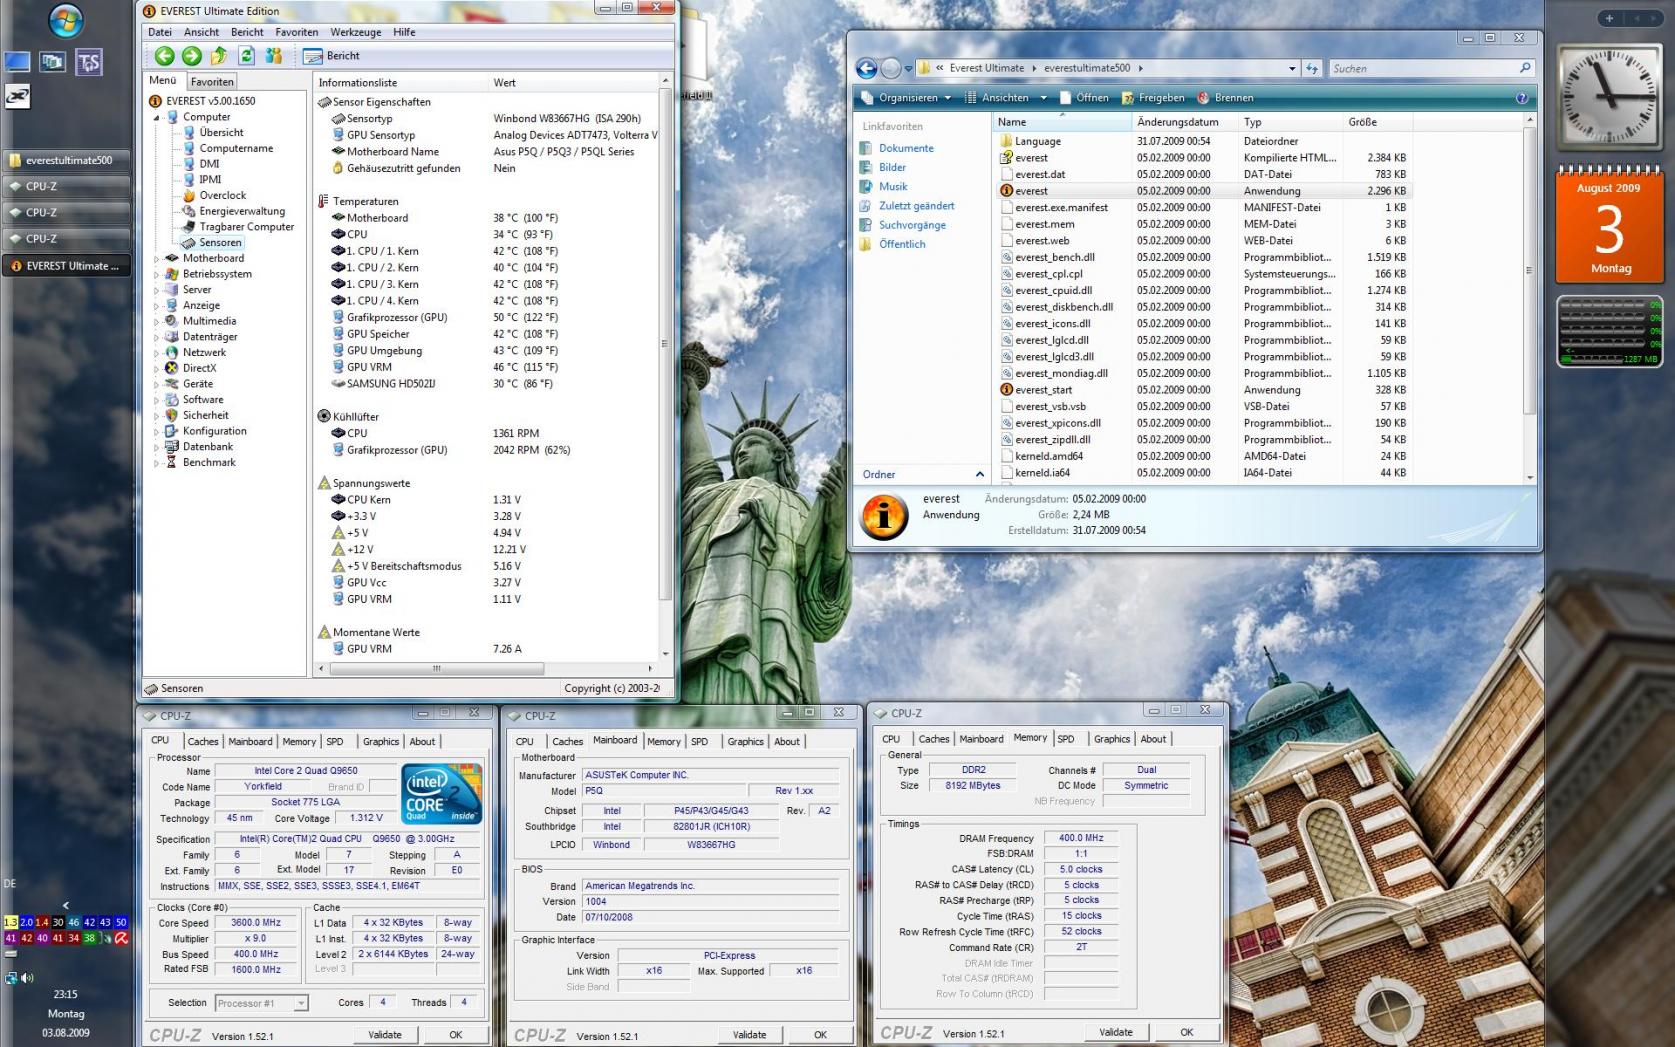Switch to the Favoriten tab in EVEREST
Image resolution: width=1675 pixels, height=1047 pixels.
point(212,82)
